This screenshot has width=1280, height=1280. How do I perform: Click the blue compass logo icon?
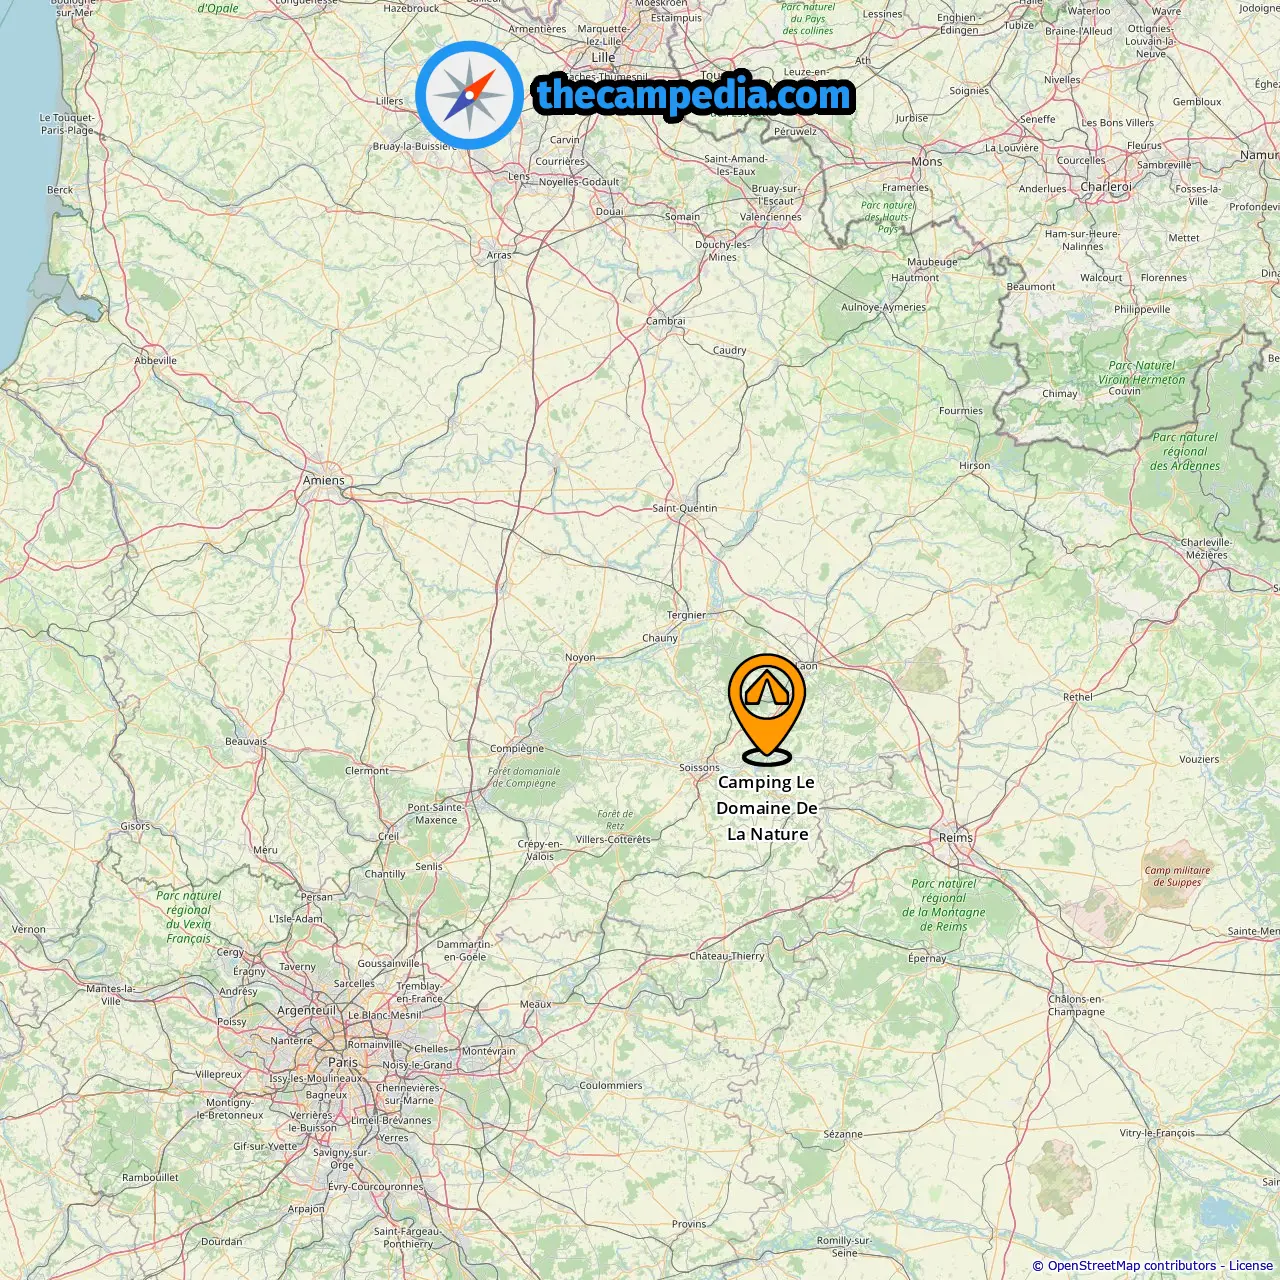tap(469, 96)
